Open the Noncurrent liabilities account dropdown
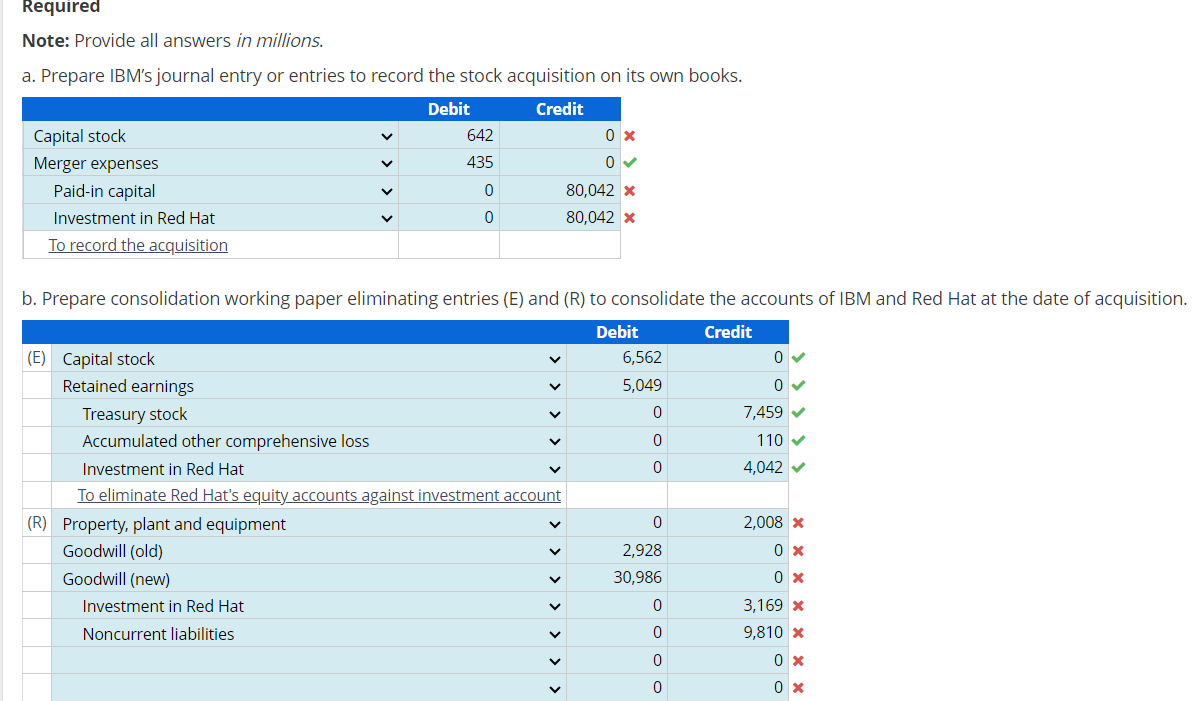This screenshot has height=701, width=1197. coord(309,634)
